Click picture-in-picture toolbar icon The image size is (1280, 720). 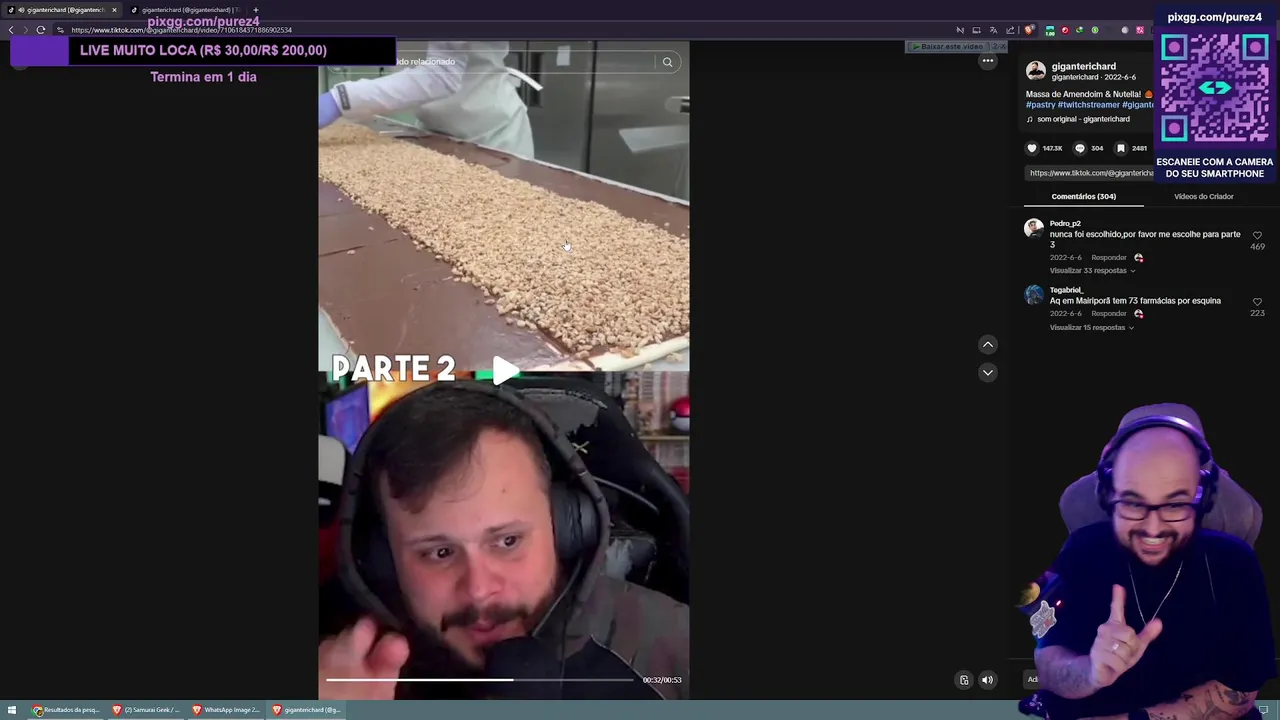(x=976, y=30)
